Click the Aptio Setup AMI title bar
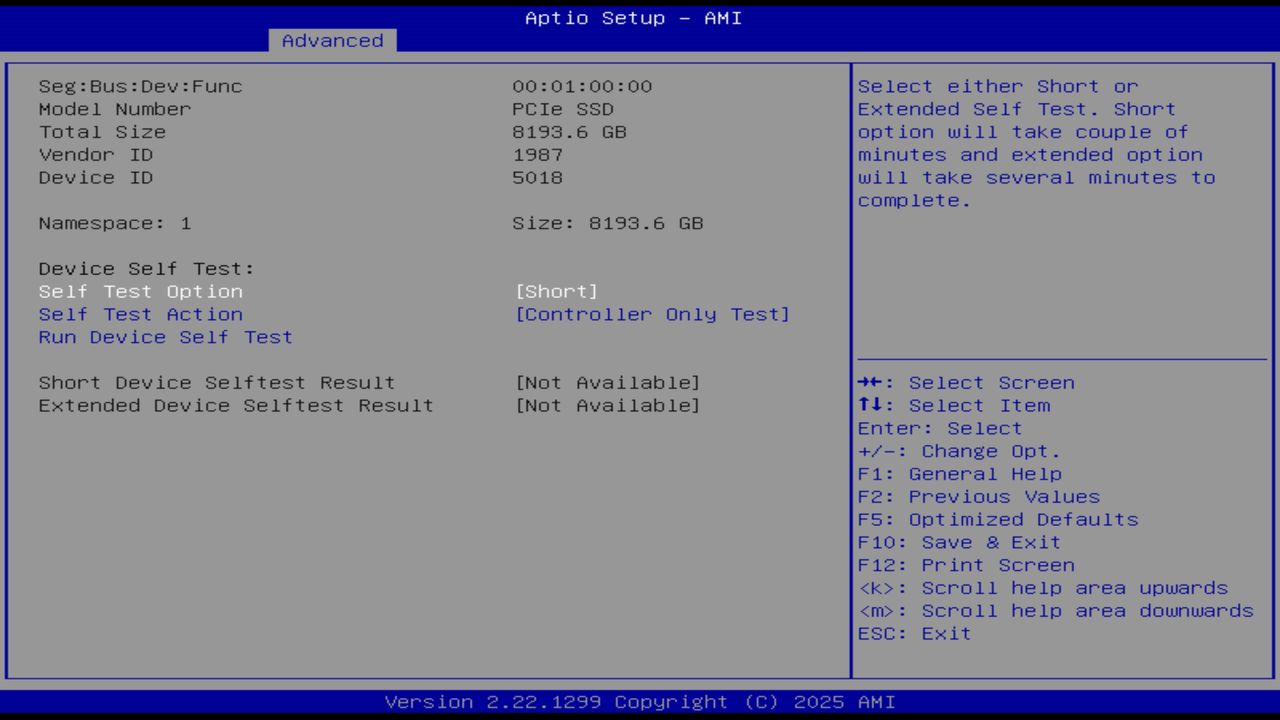 click(x=632, y=17)
